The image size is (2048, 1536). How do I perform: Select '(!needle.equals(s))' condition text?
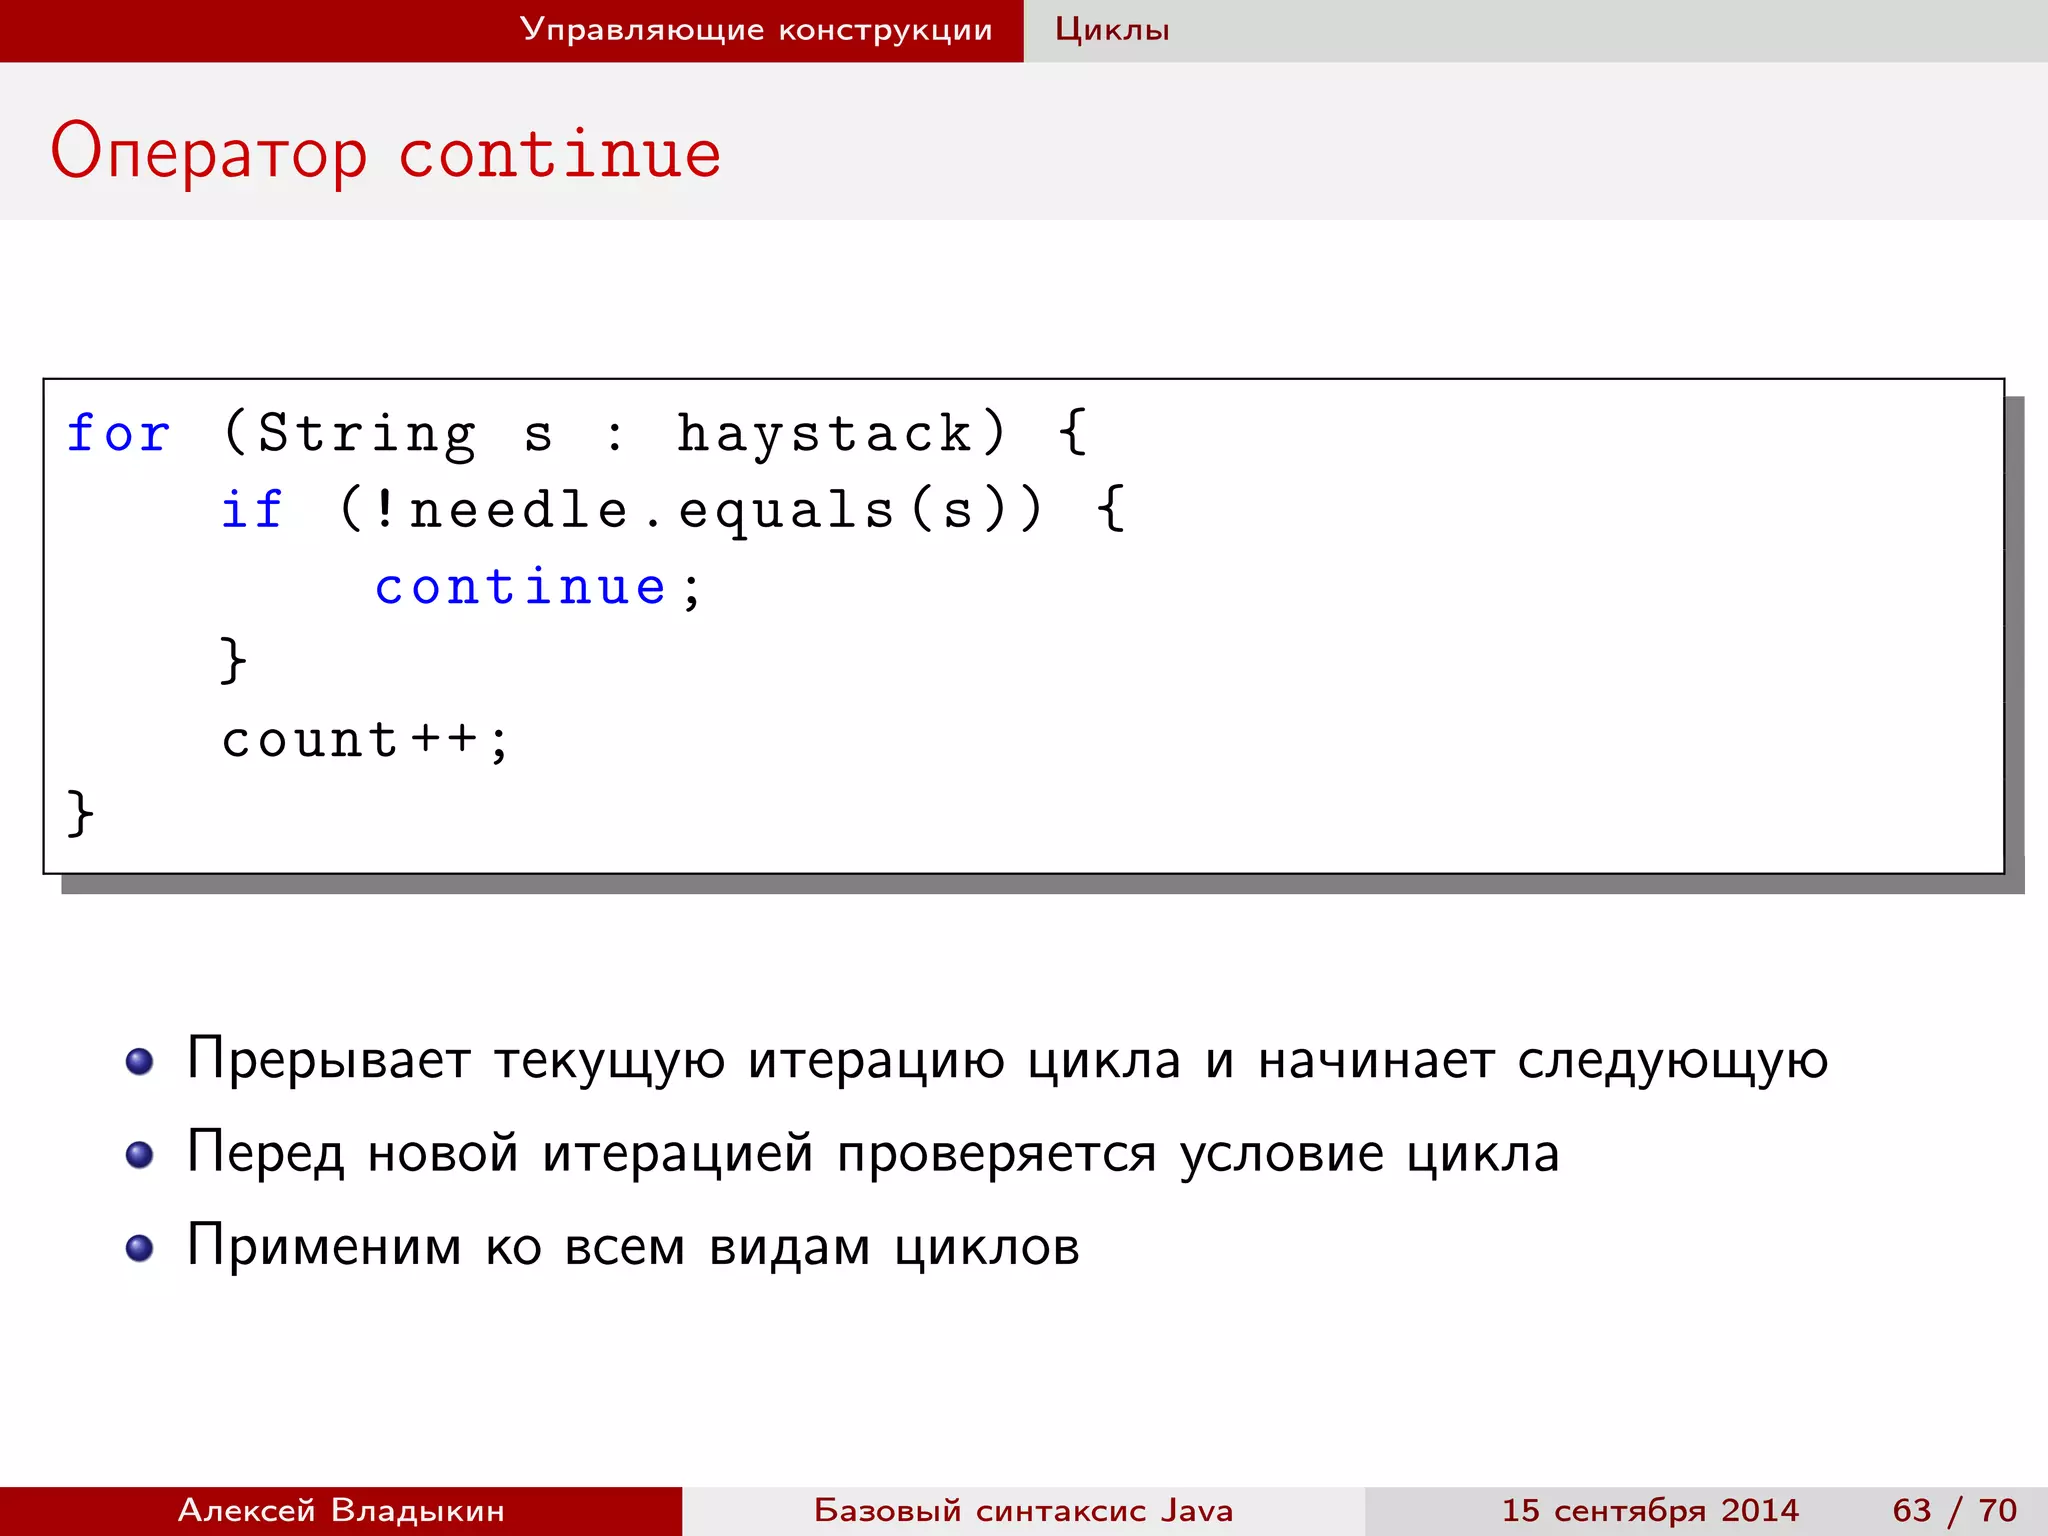click(692, 511)
